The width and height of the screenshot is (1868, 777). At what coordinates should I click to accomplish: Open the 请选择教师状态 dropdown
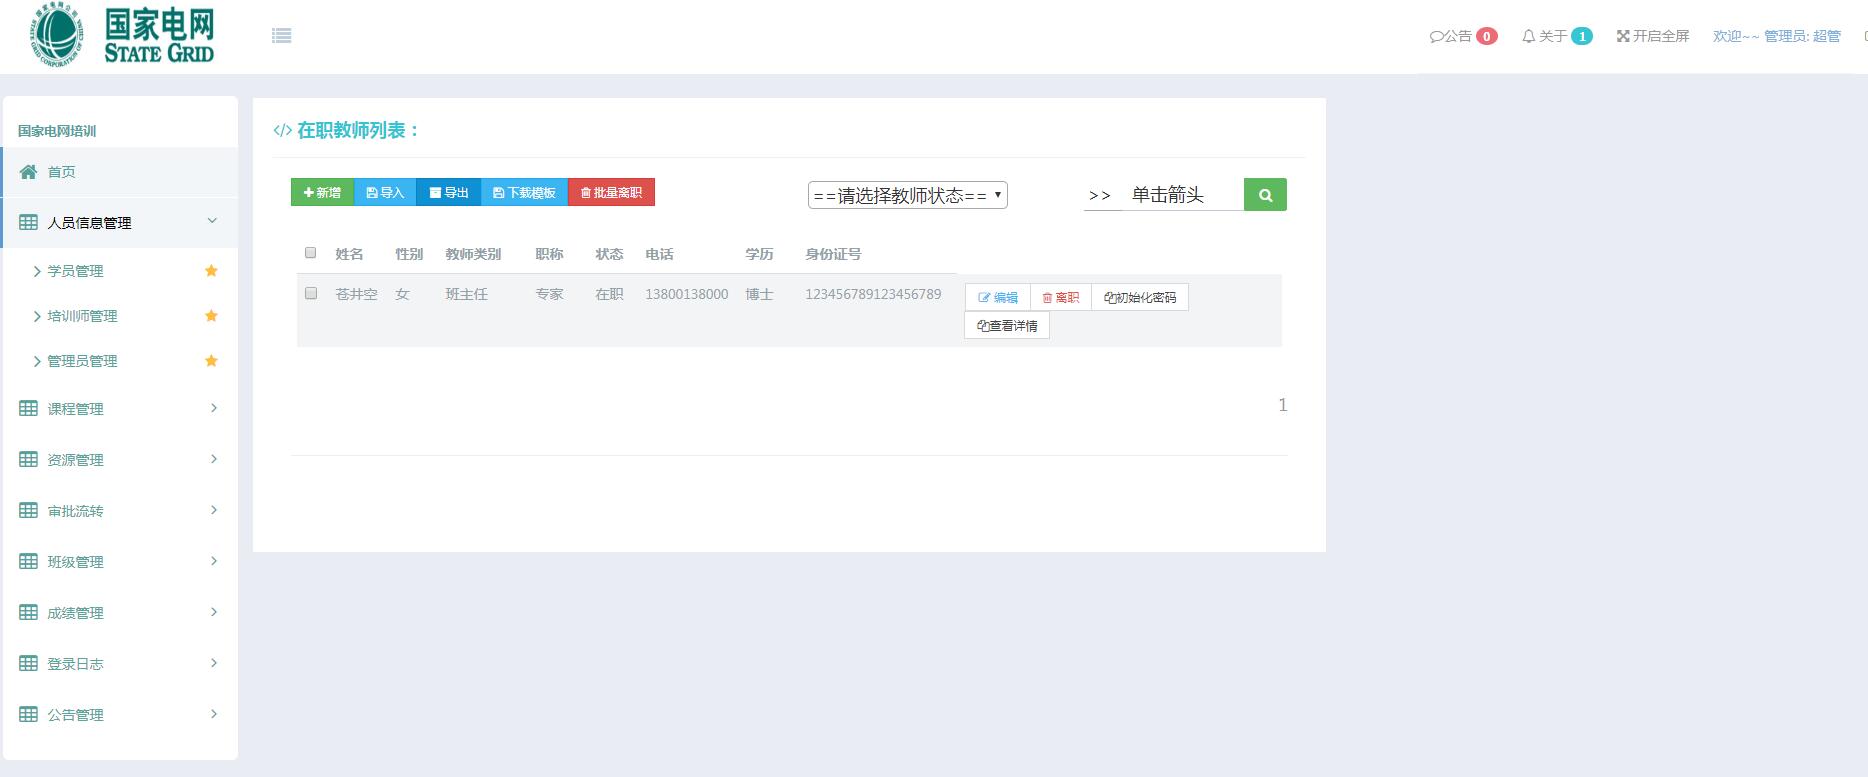[x=907, y=195]
